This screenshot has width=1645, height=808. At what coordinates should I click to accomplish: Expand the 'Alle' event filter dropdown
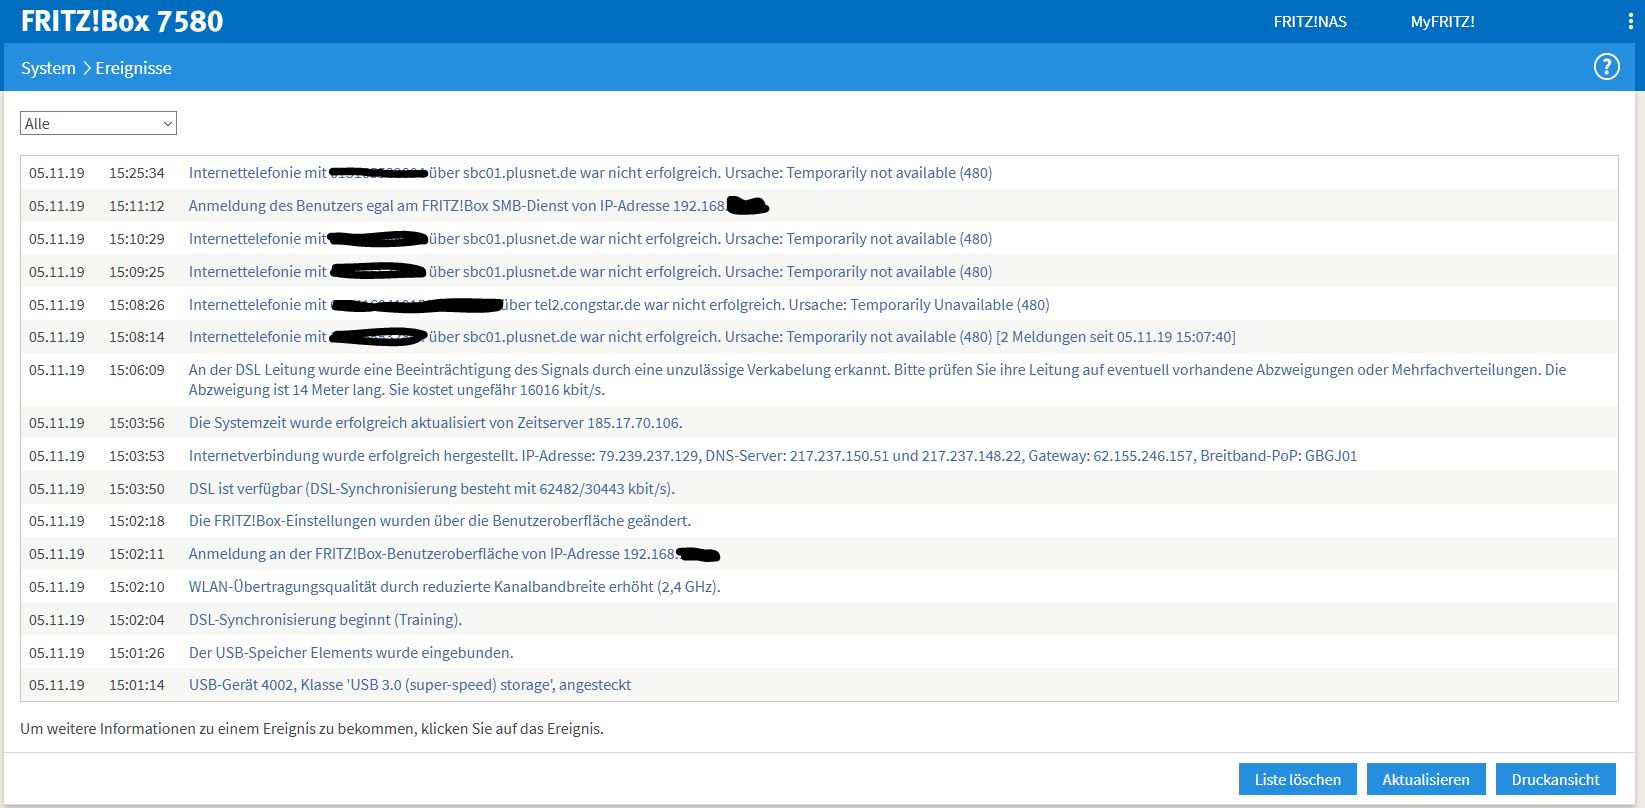(98, 123)
